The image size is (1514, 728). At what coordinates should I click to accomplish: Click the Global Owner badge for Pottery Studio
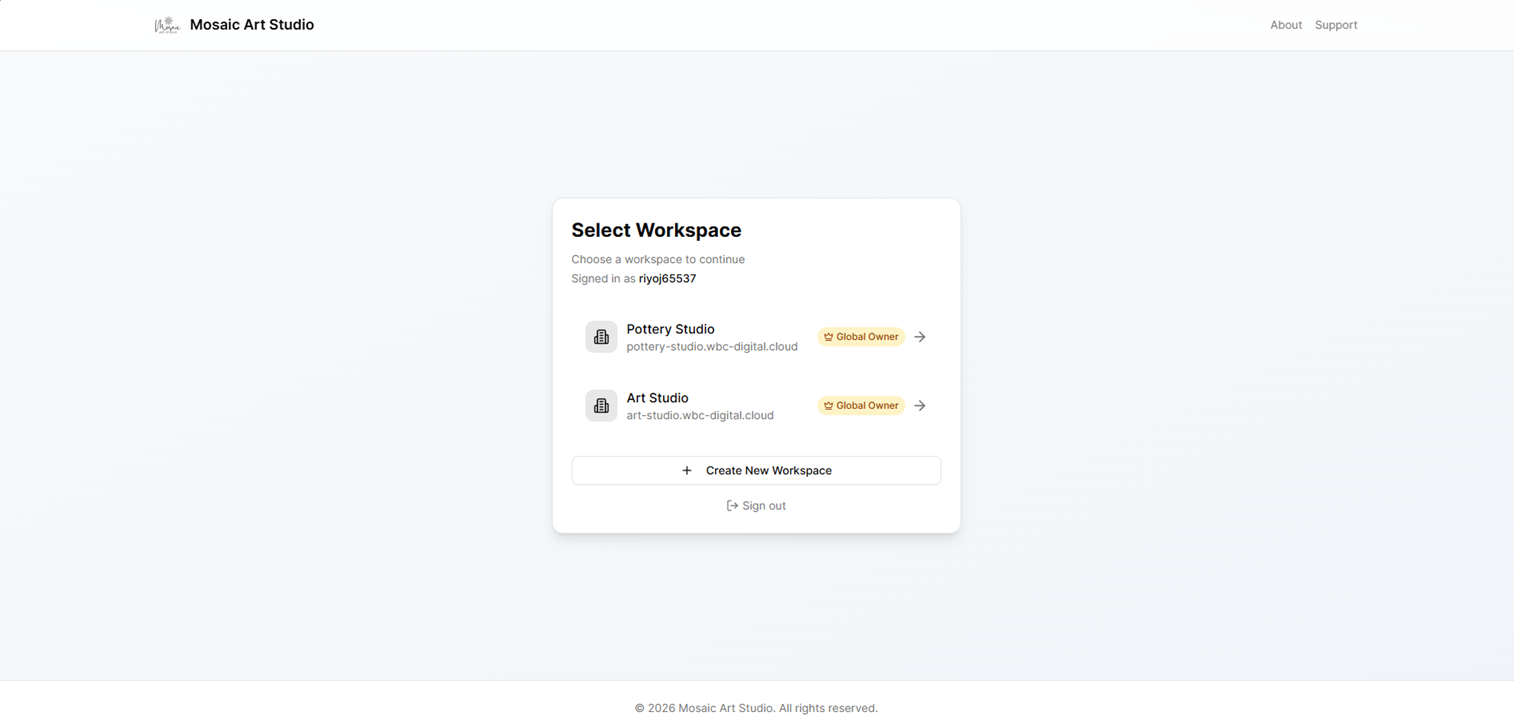tap(861, 337)
